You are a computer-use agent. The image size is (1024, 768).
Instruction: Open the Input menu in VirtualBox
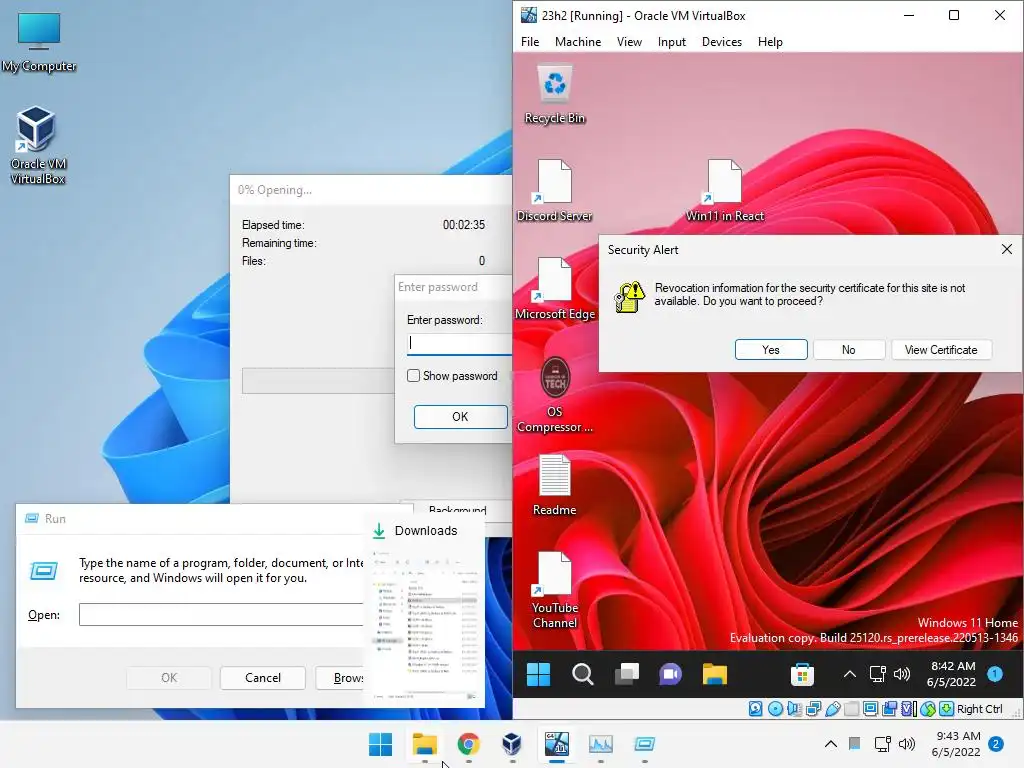coord(671,42)
